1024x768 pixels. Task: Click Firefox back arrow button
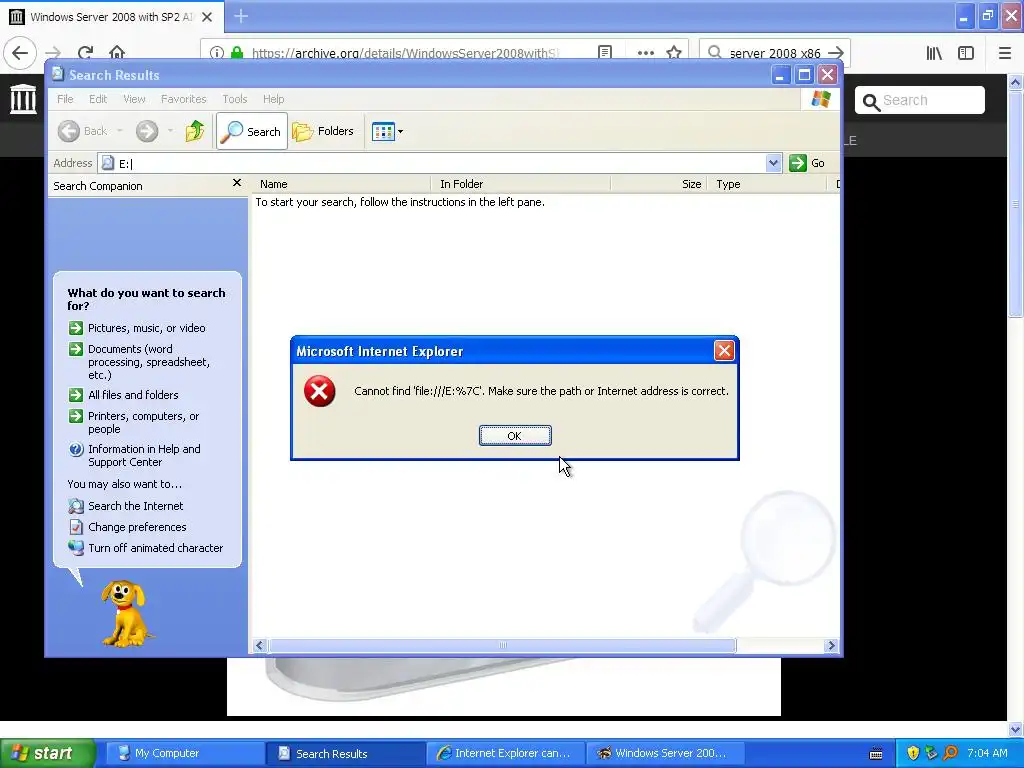coord(20,53)
